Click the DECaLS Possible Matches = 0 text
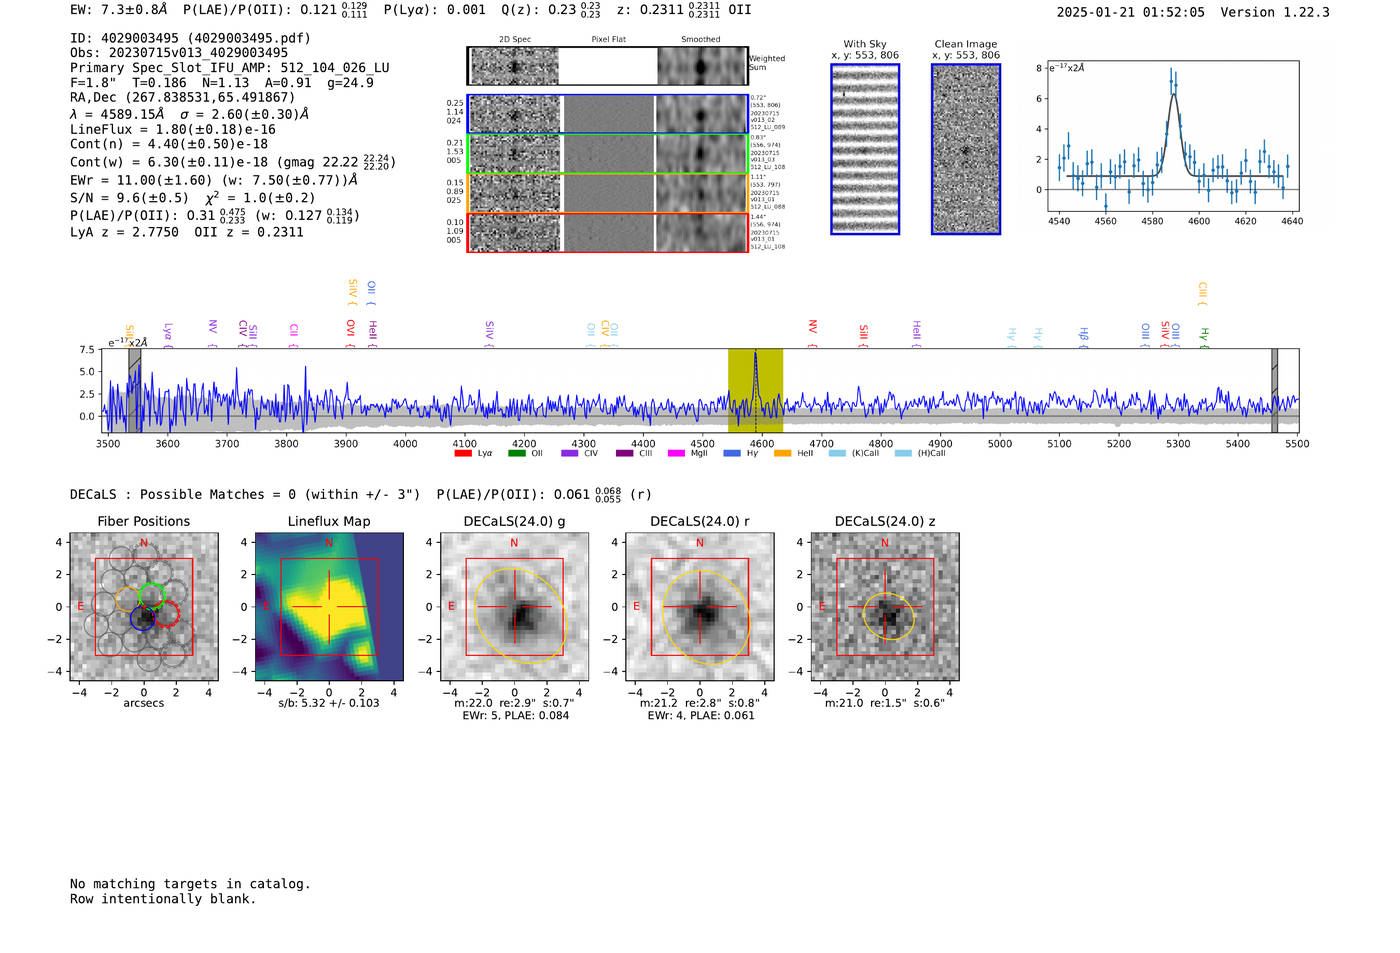 [x=245, y=495]
